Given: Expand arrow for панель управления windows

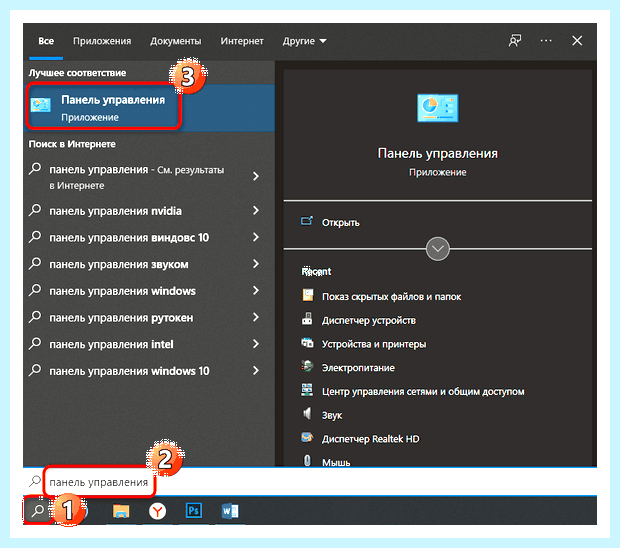Looking at the screenshot, I should (x=256, y=291).
